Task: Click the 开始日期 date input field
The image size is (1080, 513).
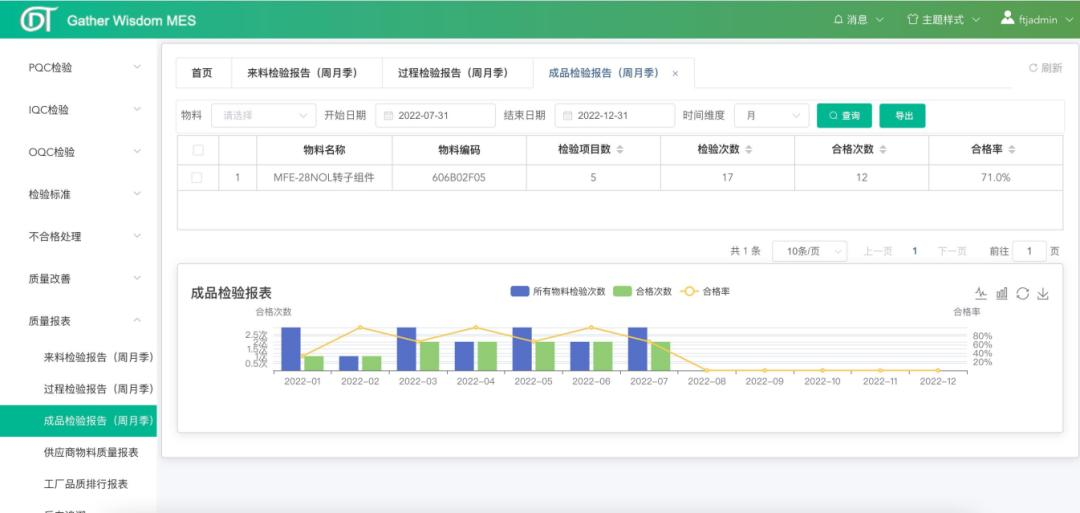Action: [x=435, y=115]
